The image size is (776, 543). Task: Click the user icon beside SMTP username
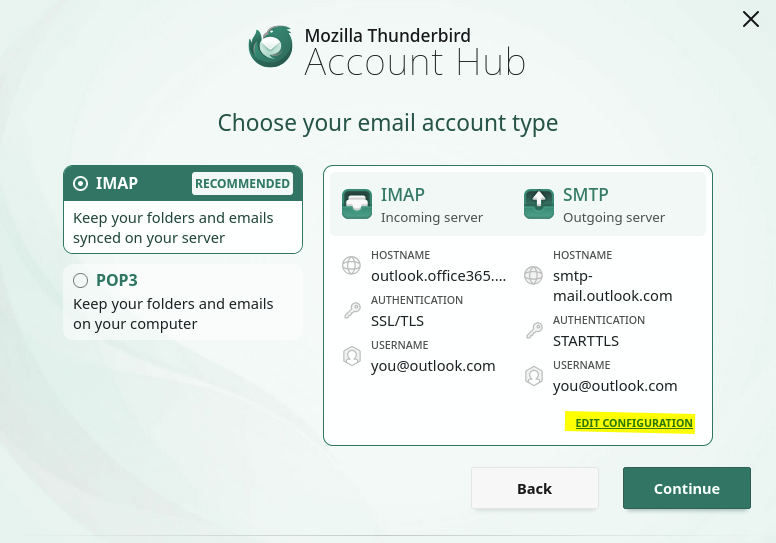point(534,376)
